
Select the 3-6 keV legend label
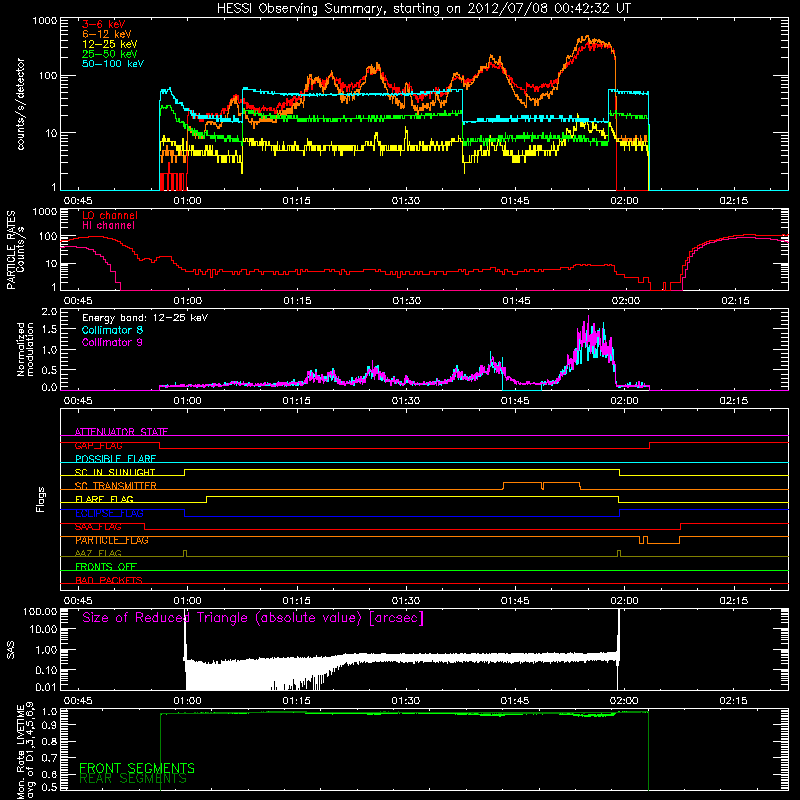pos(104,24)
